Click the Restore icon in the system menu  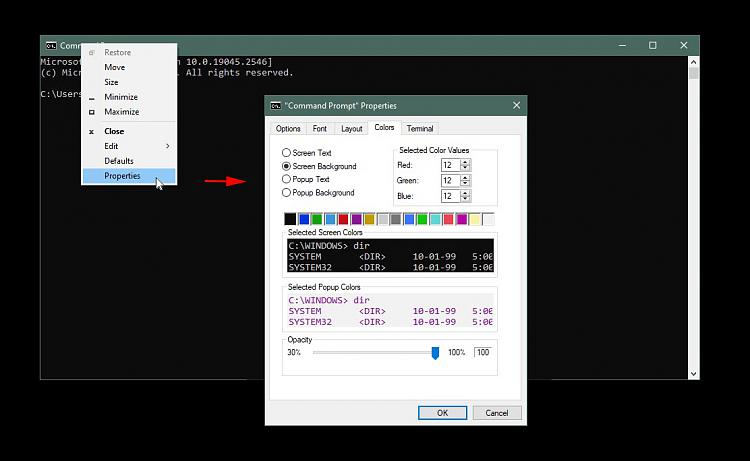point(92,53)
